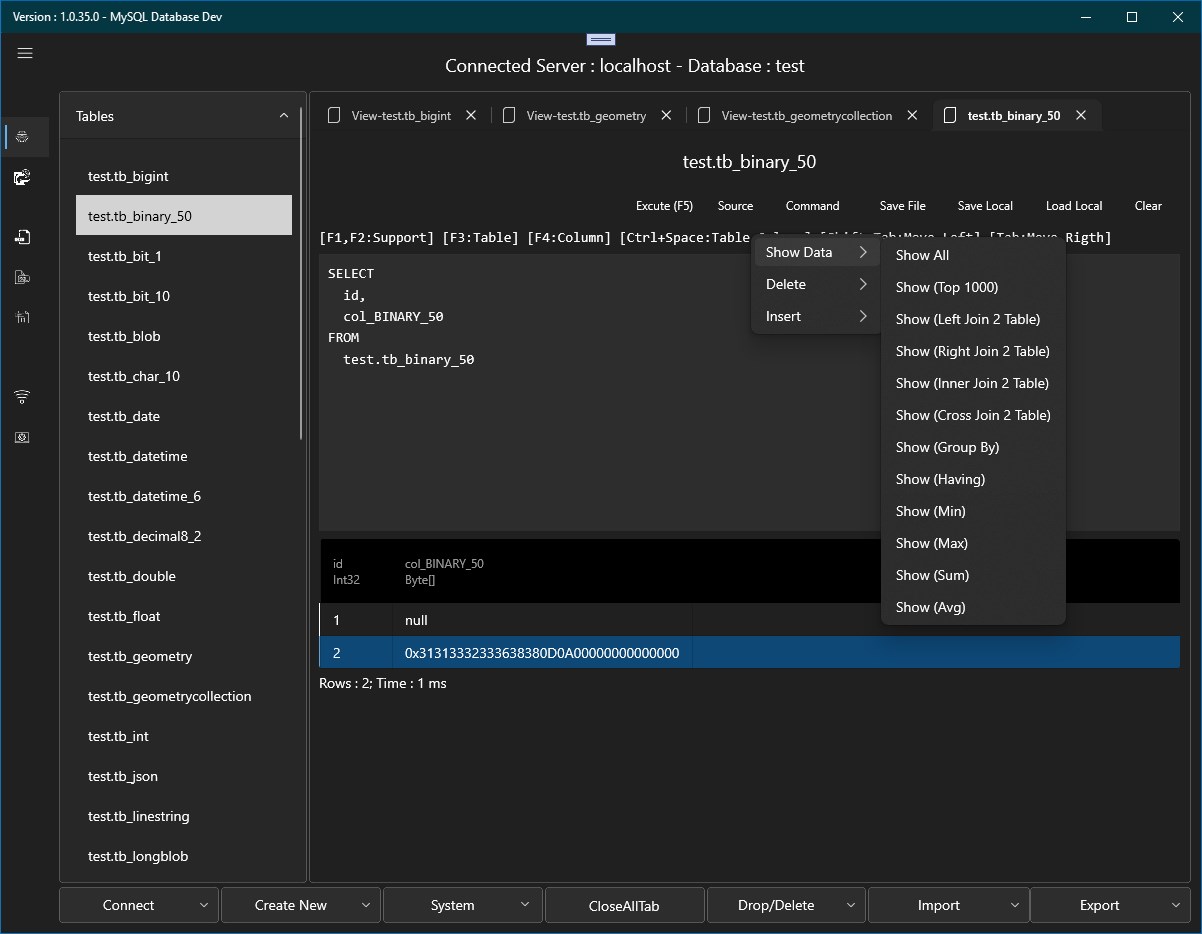1202x934 pixels.
Task: Run the query with Excute (F5)
Action: click(664, 206)
